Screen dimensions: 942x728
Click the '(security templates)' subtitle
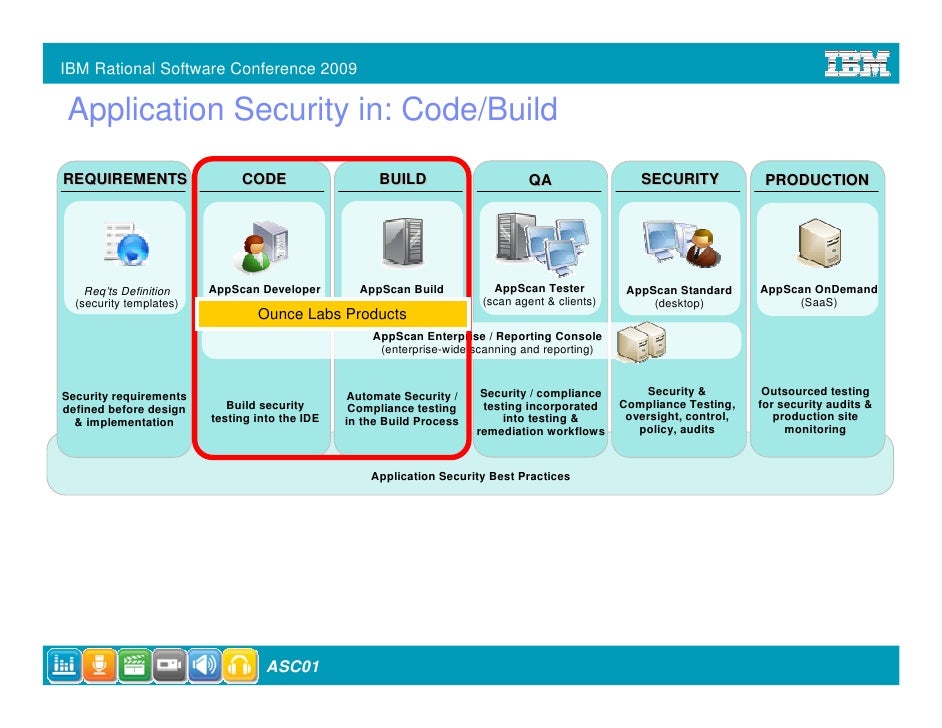(127, 304)
